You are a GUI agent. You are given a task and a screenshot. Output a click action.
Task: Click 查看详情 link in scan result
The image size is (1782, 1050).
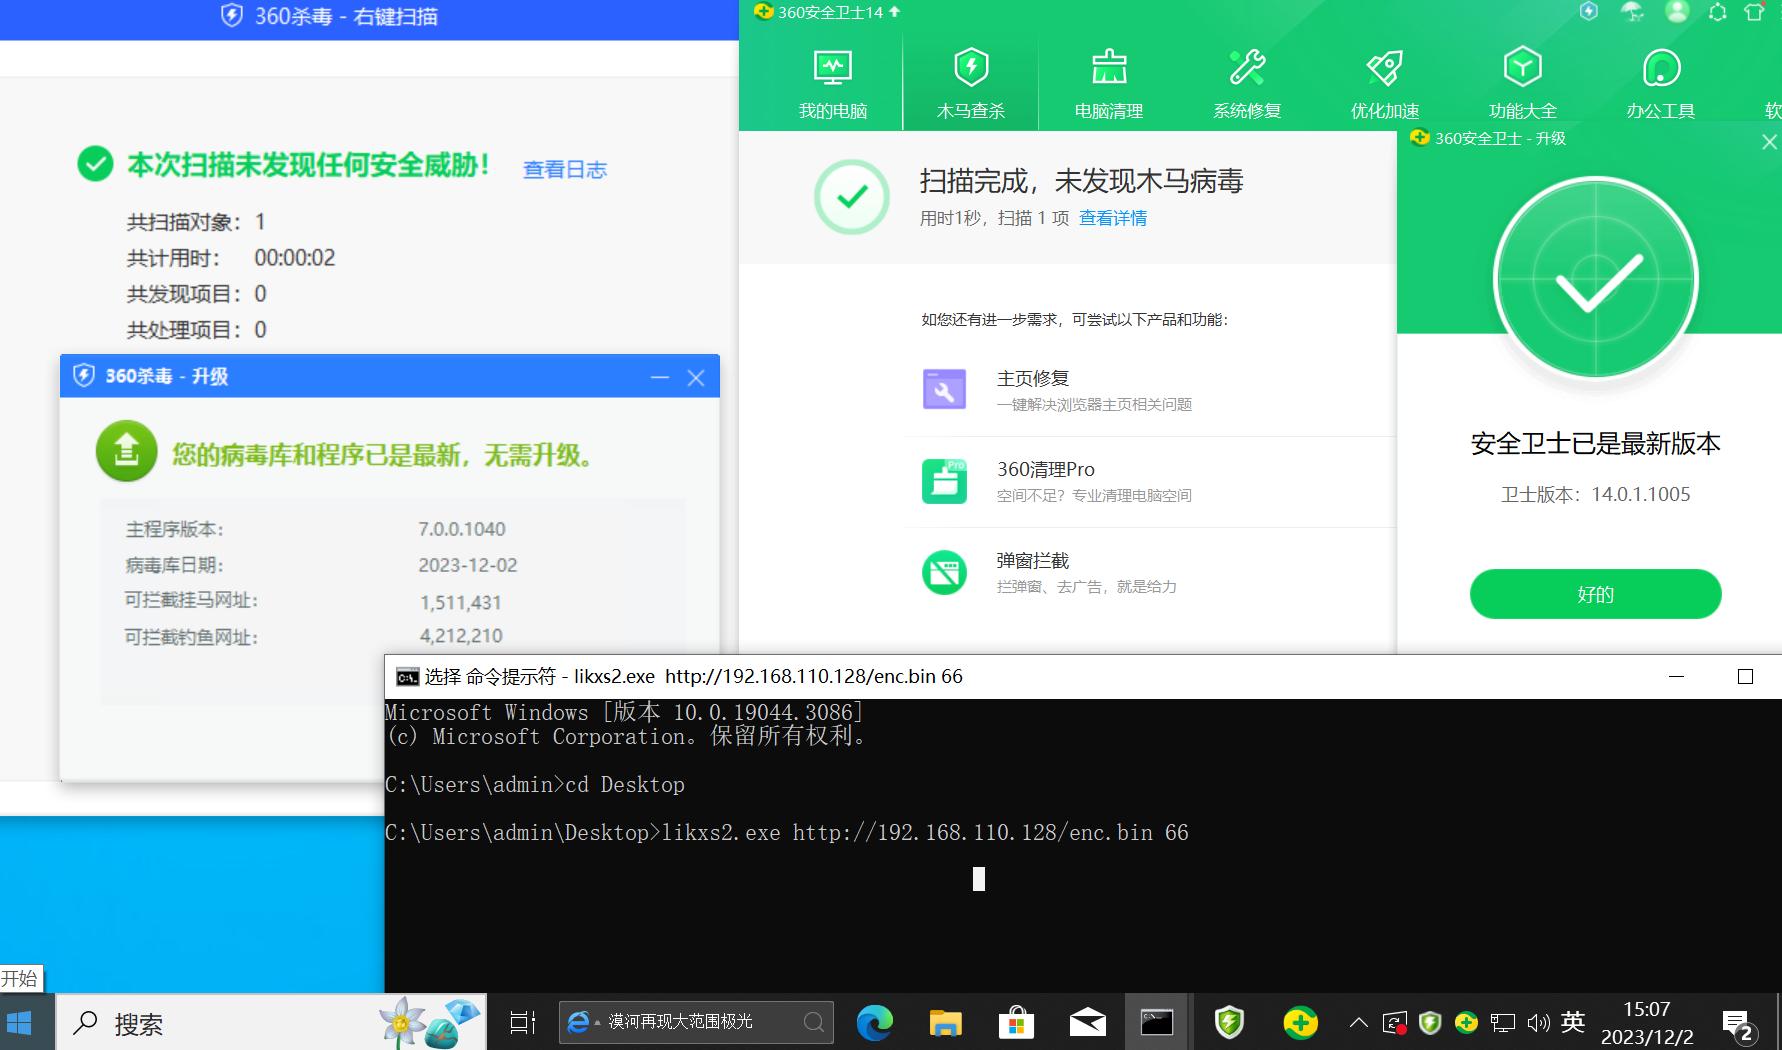pos(1113,218)
